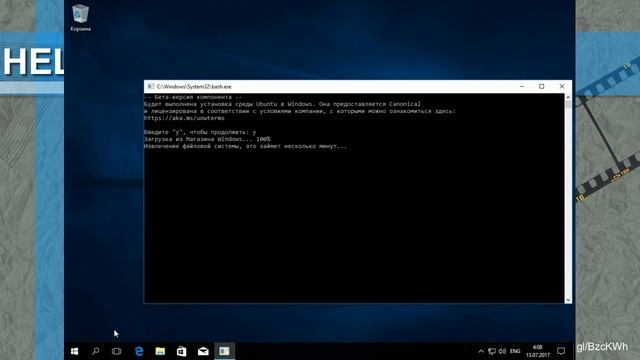
Task: Click the line ending with 100%
Action: 207,139
